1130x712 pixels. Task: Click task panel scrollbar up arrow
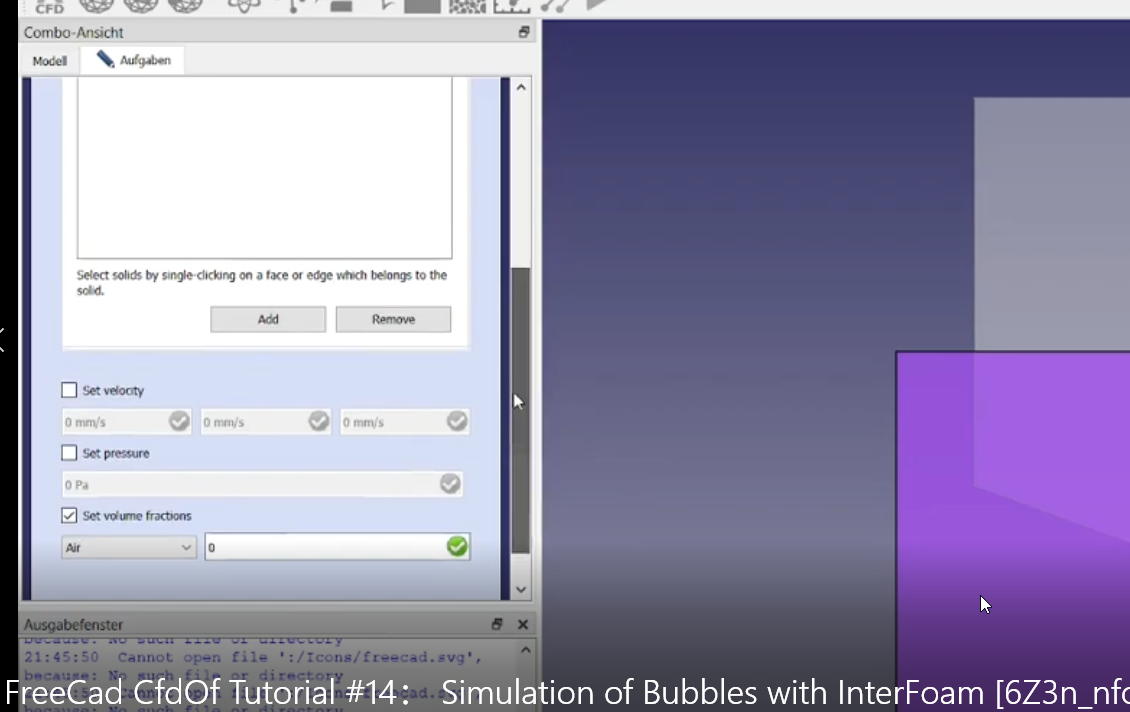[521, 87]
